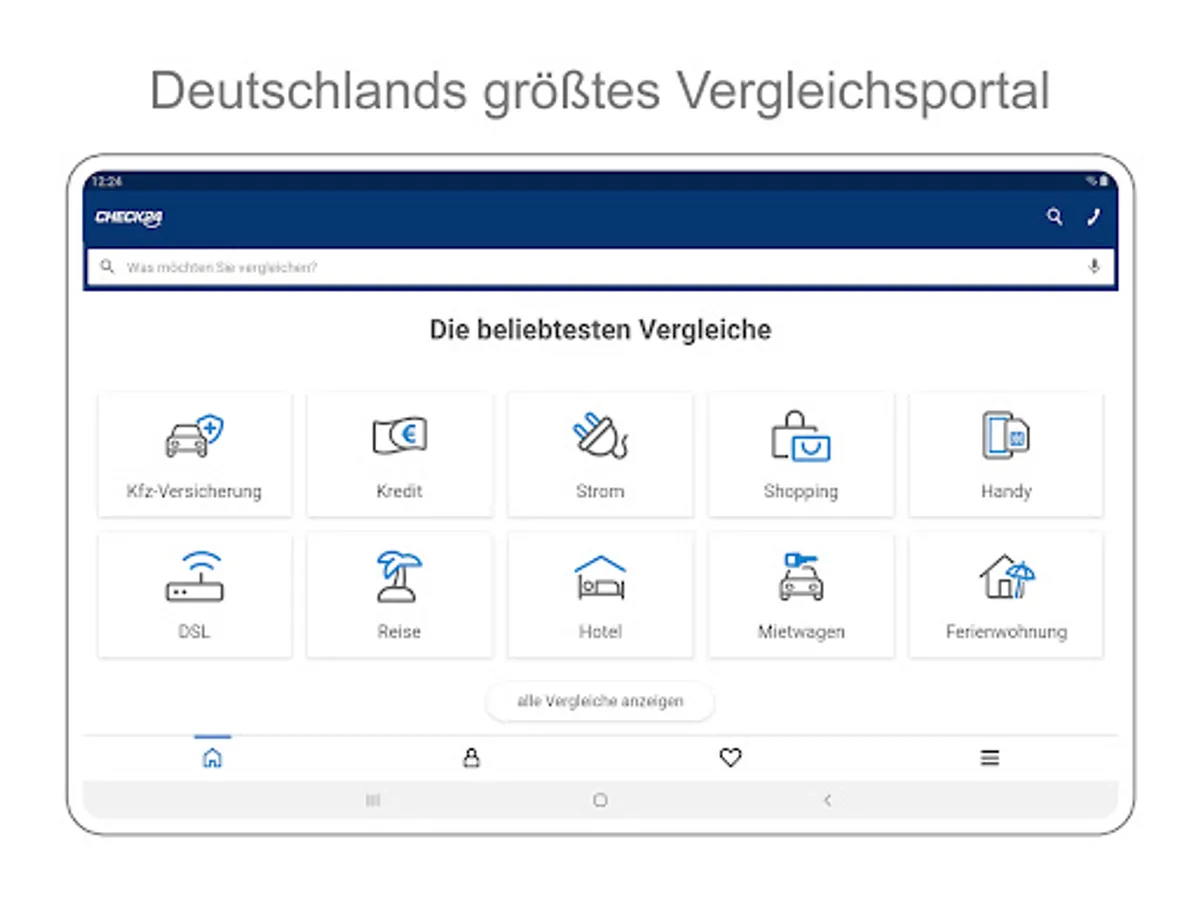Open the profile tab in bottom bar
The height and width of the screenshot is (900, 1200).
(x=471, y=758)
